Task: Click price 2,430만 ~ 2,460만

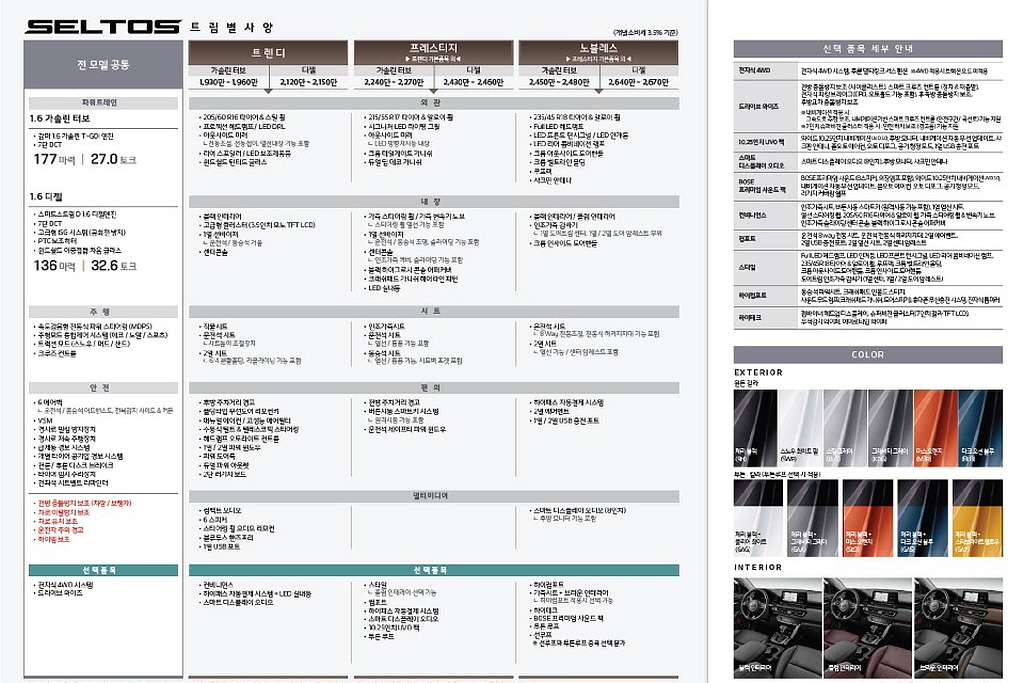Action: click(473, 82)
